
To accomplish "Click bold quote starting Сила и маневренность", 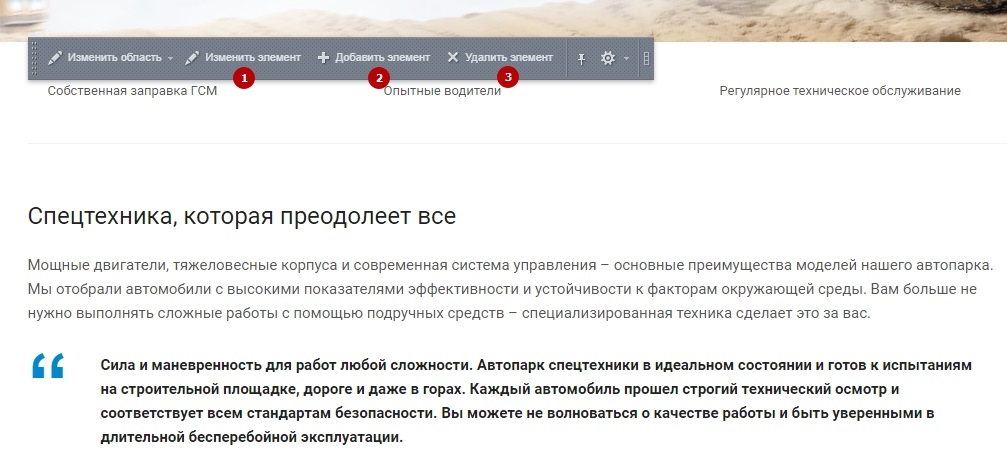I will pyautogui.click(x=536, y=401).
